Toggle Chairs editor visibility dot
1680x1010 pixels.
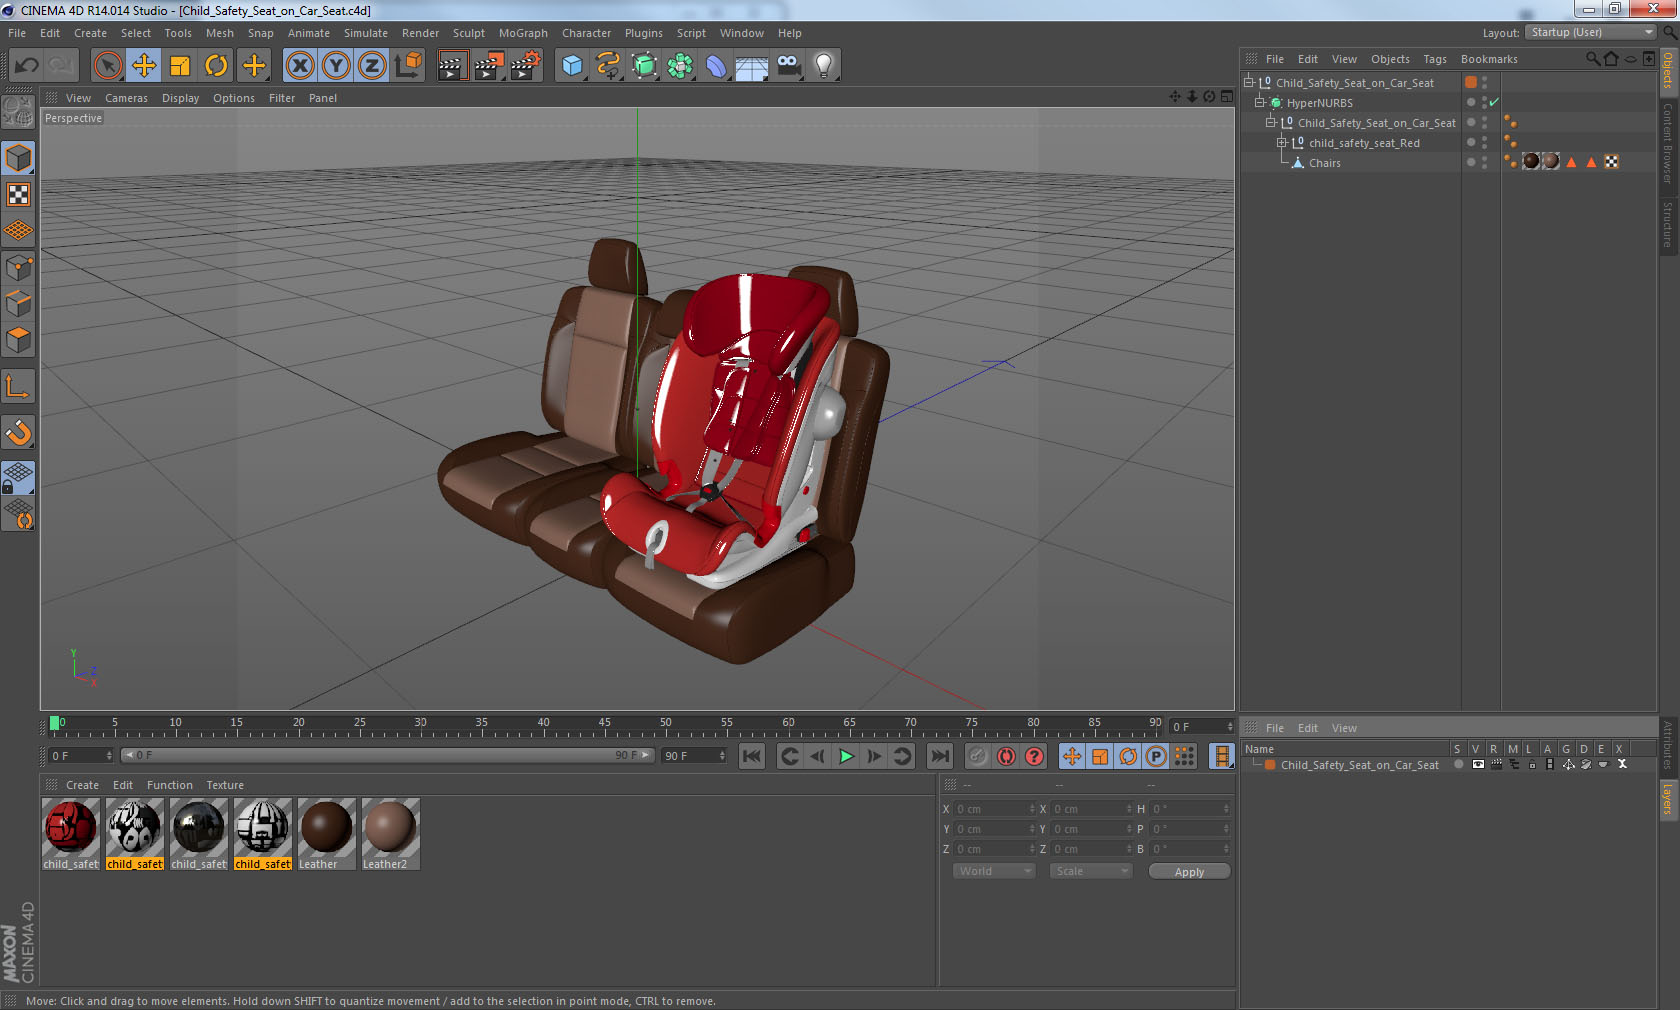coord(1484,159)
